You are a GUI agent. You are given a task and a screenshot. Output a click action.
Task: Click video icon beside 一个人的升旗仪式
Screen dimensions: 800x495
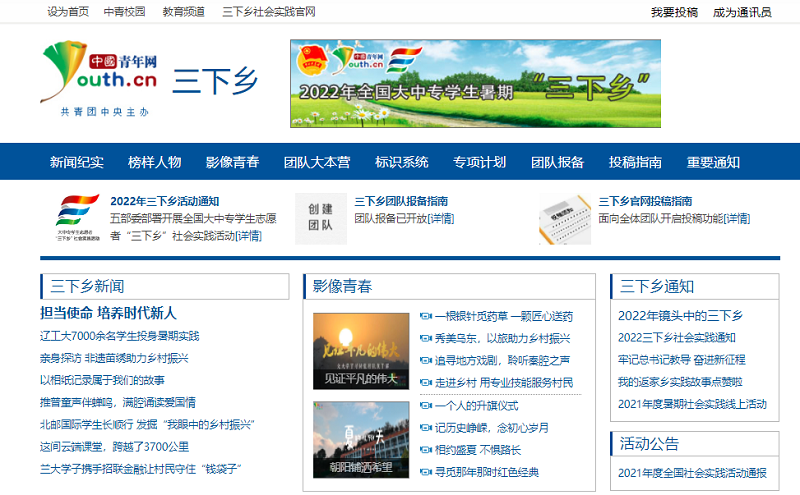click(x=425, y=406)
